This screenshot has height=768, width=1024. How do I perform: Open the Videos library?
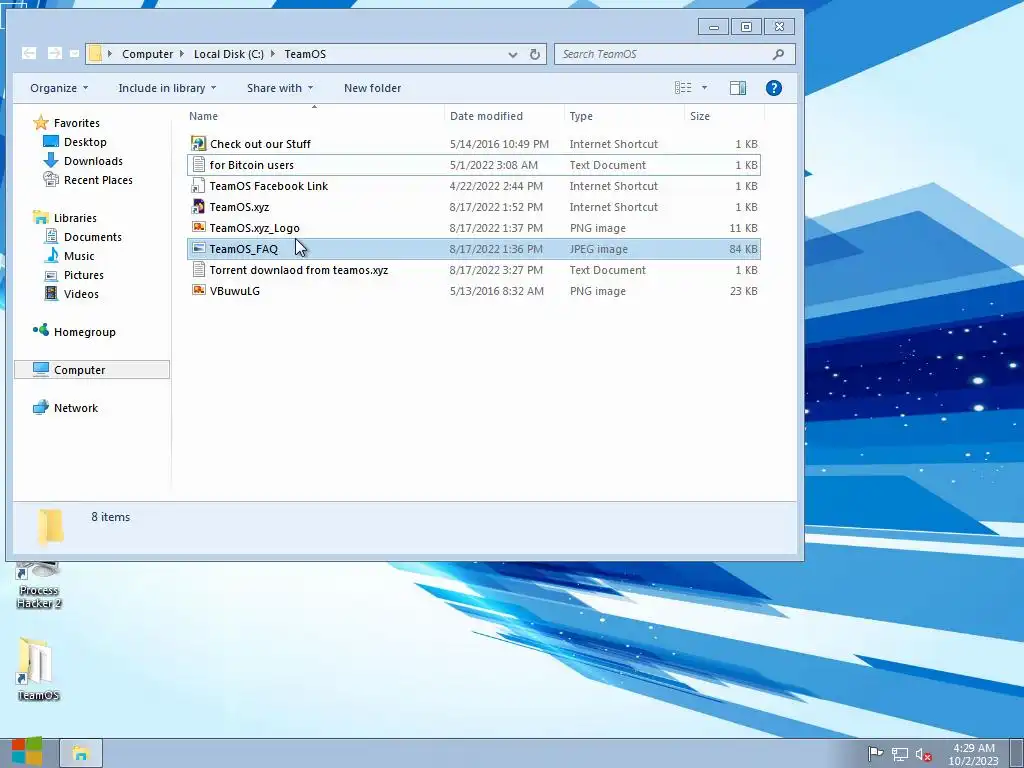81,294
